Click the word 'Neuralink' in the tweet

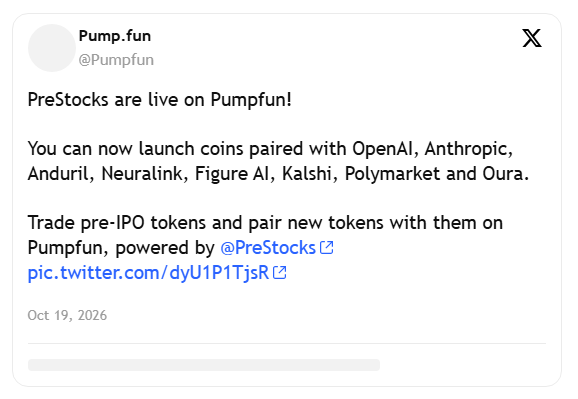tap(142, 173)
